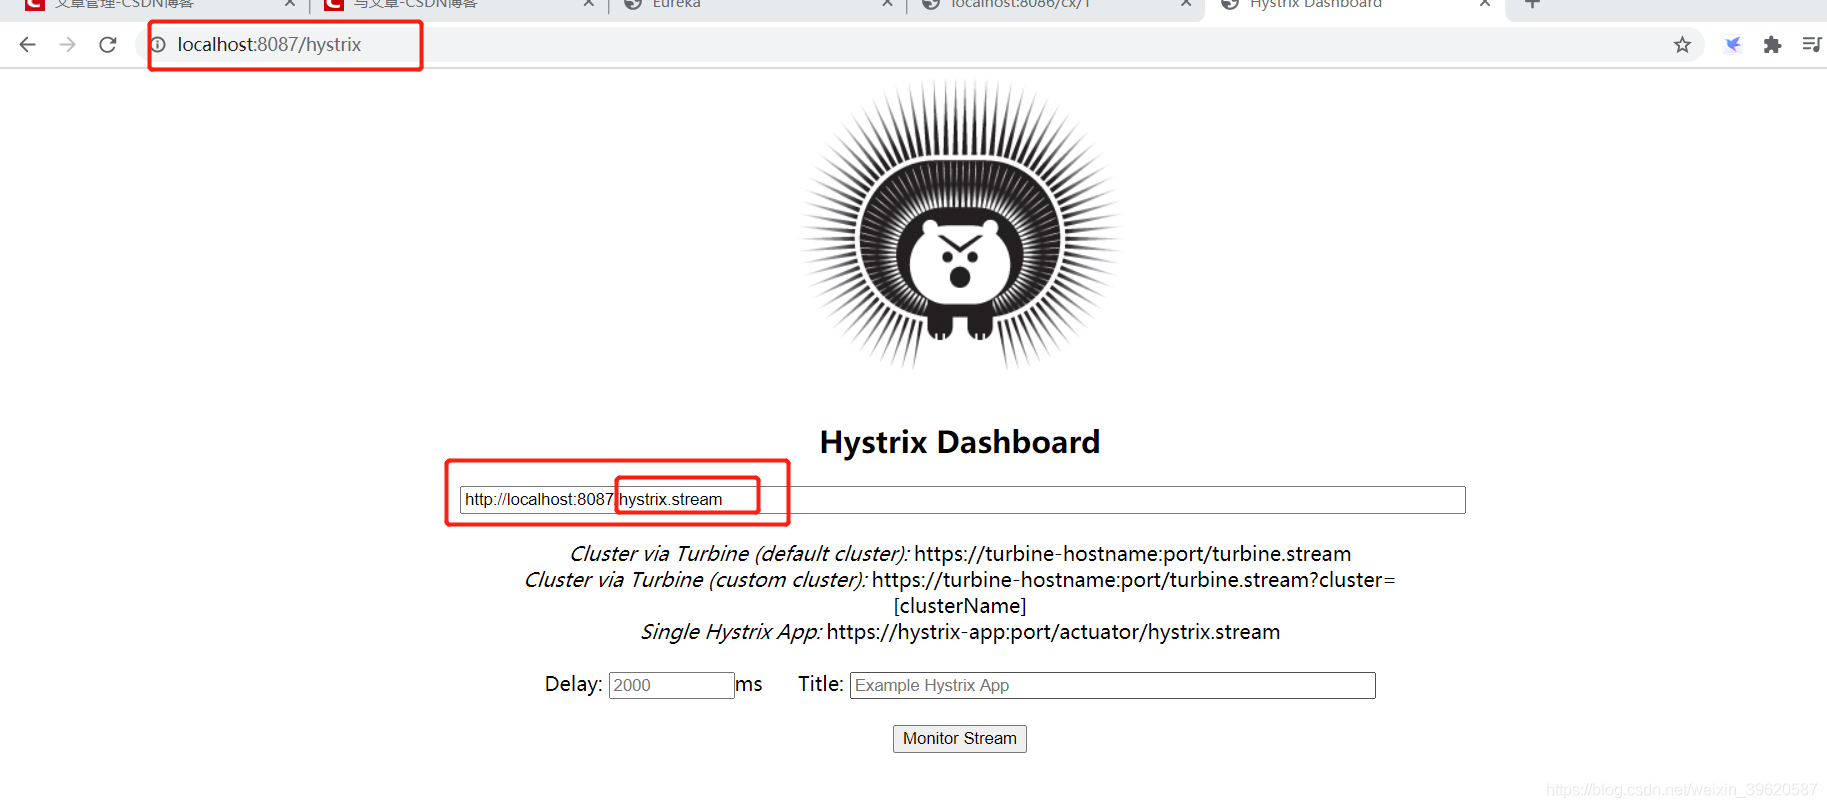Click the Delay label
Screen dimensions: 1827x808
point(573,684)
